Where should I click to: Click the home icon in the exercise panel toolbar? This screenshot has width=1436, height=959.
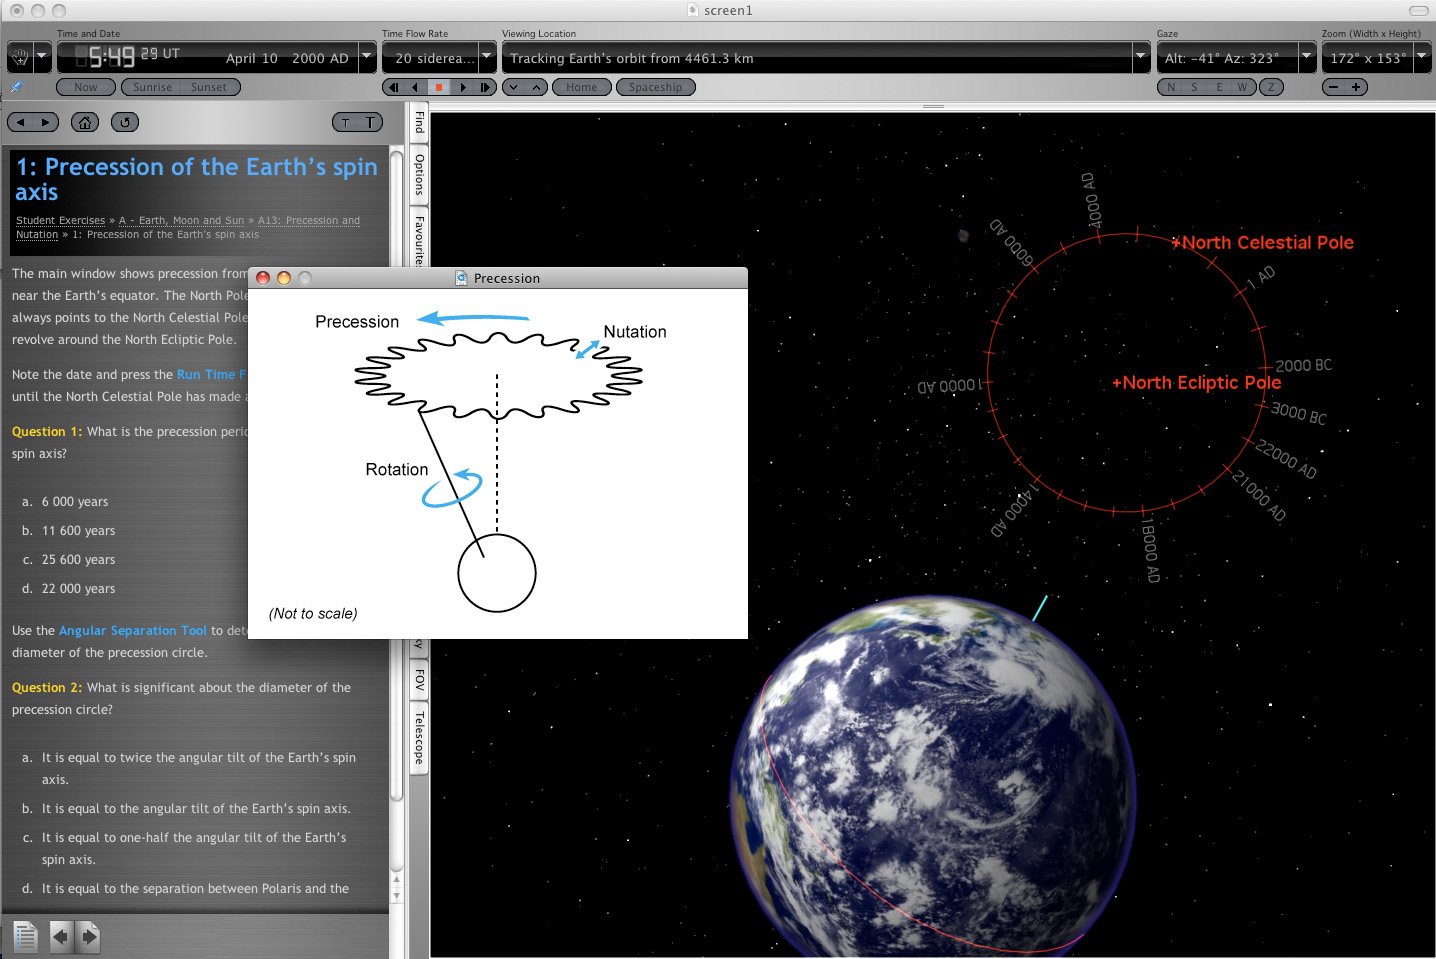click(x=85, y=121)
